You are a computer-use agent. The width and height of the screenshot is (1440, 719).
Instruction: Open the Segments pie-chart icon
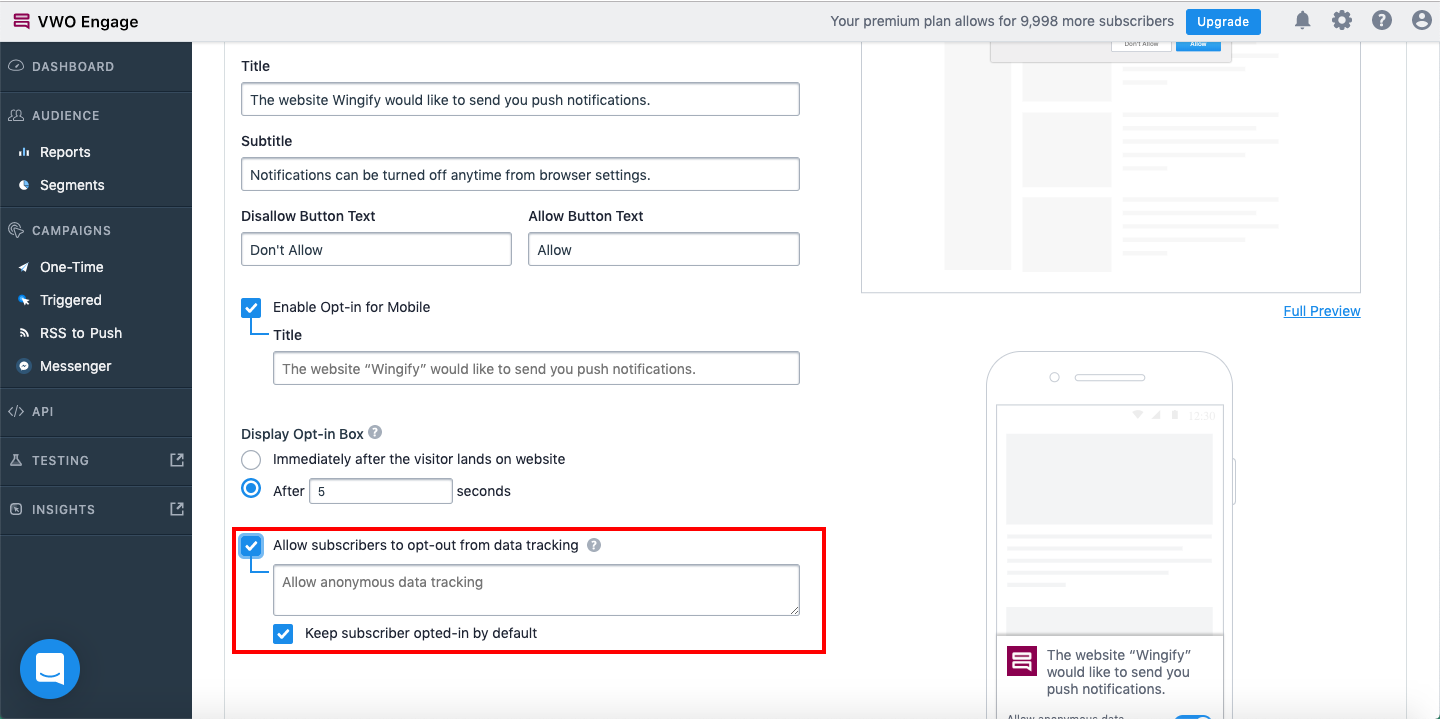point(24,185)
